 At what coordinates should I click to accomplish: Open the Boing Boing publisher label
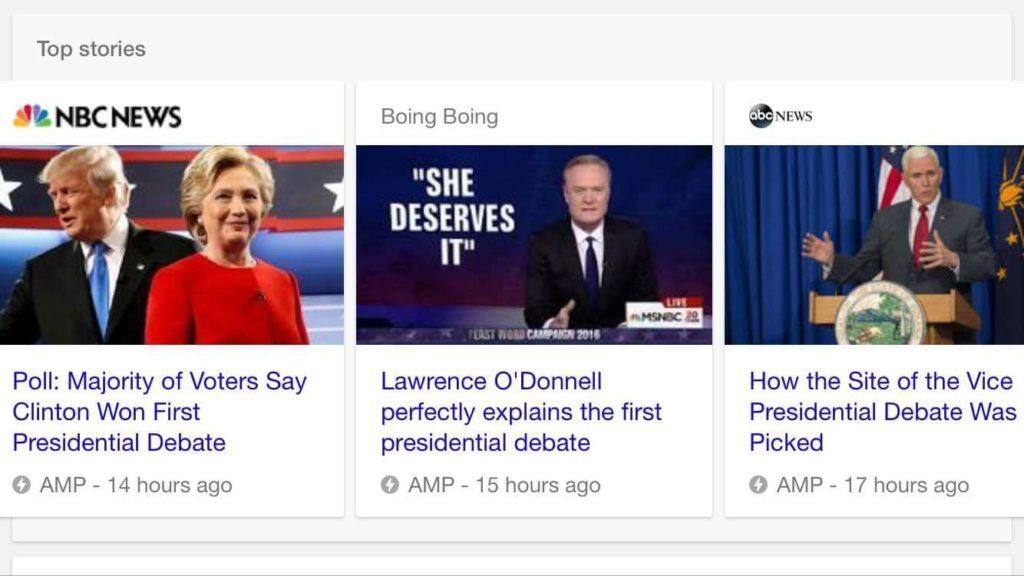click(439, 117)
